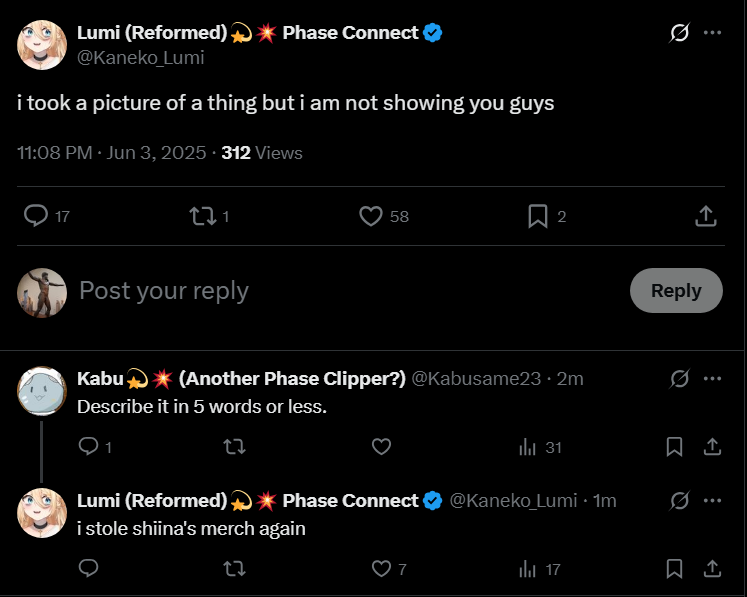Open Lumi's profile avatar in the main post
747x597 pixels.
point(42,45)
